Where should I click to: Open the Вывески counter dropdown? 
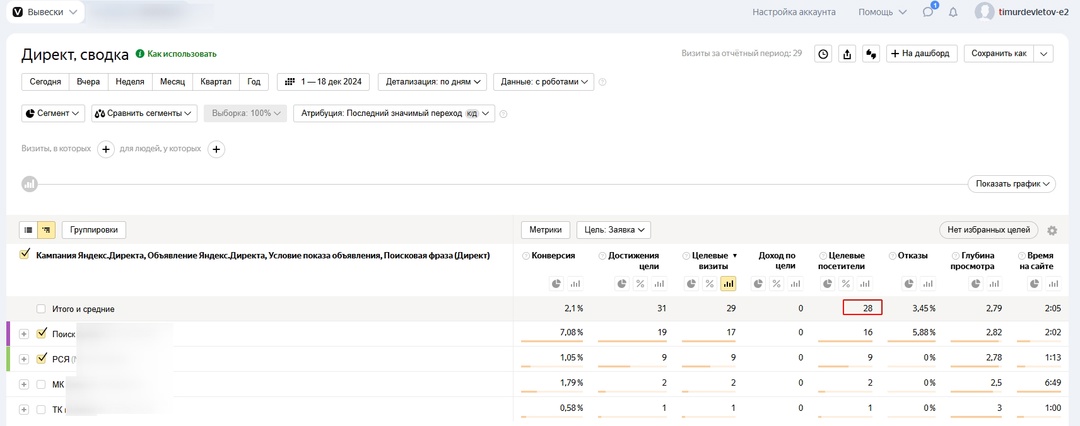pos(45,12)
